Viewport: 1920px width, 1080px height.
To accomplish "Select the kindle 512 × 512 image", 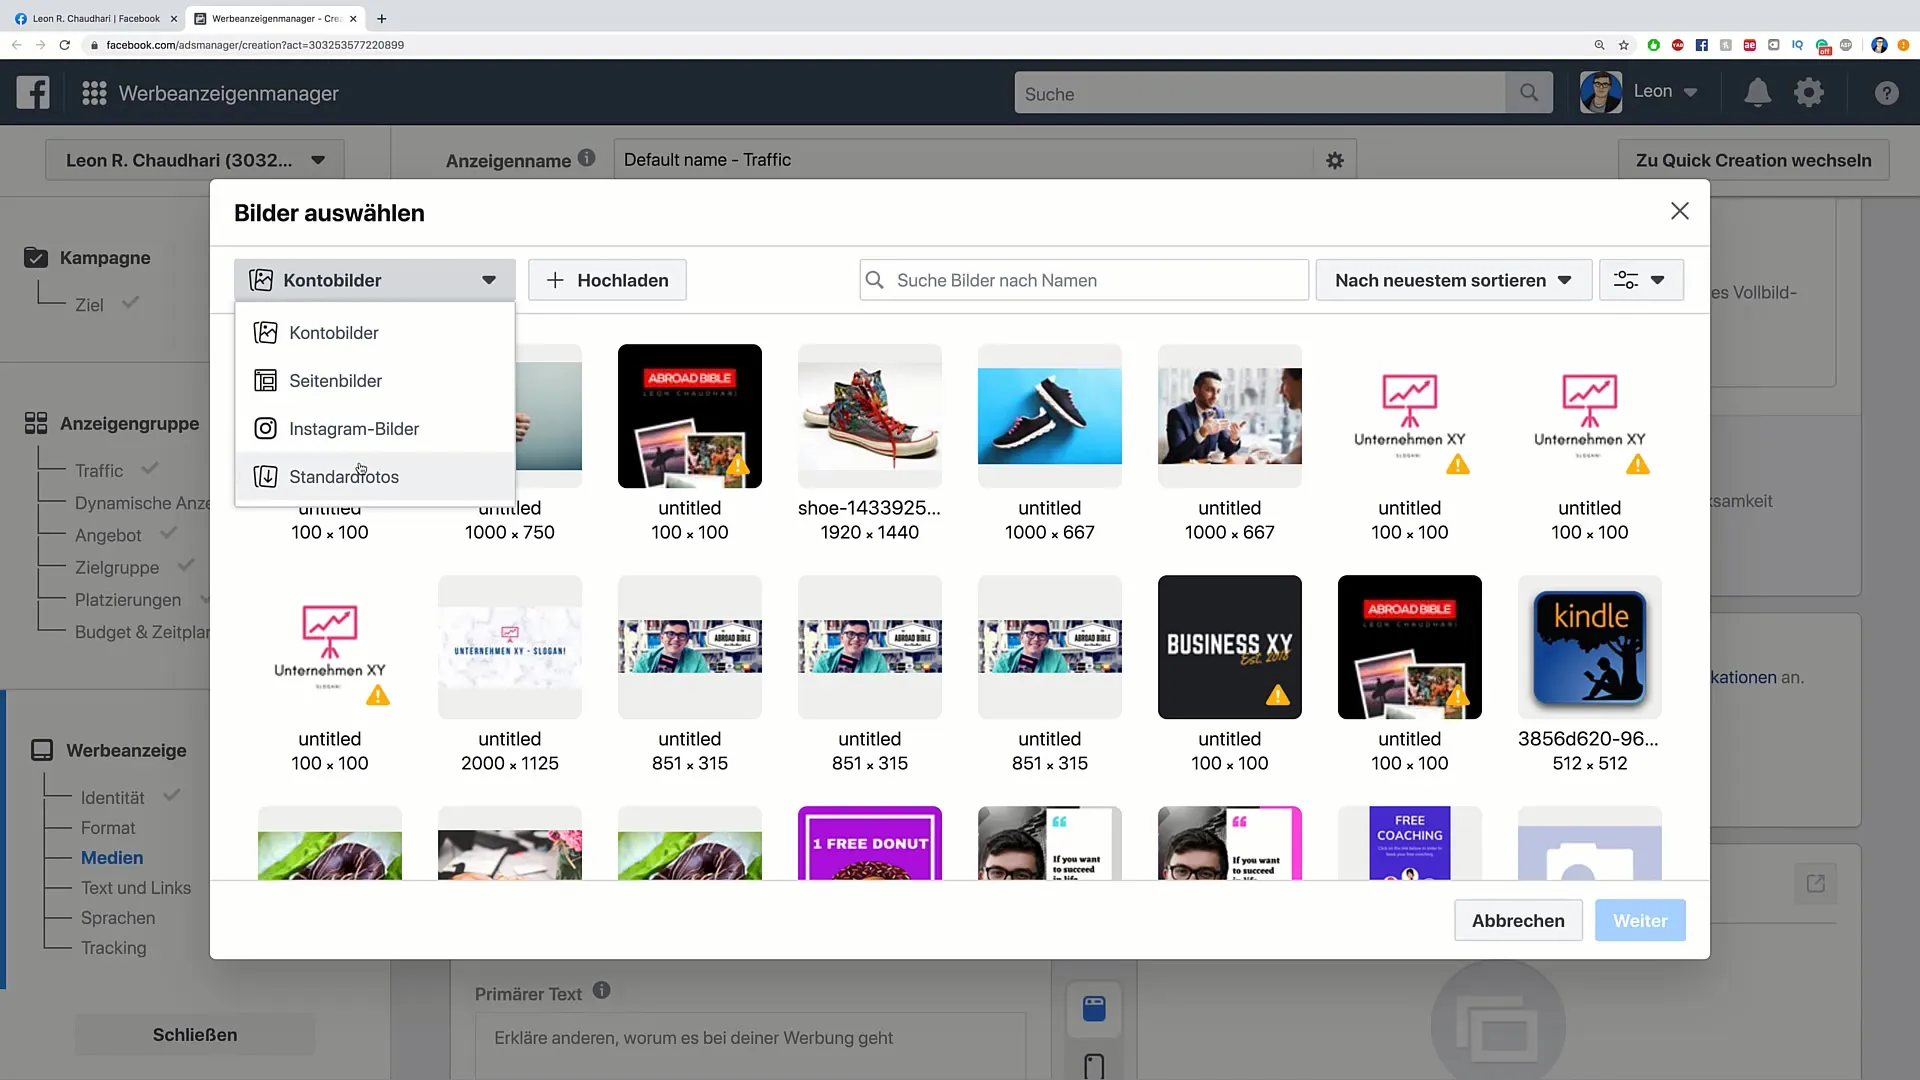I will pos(1590,647).
